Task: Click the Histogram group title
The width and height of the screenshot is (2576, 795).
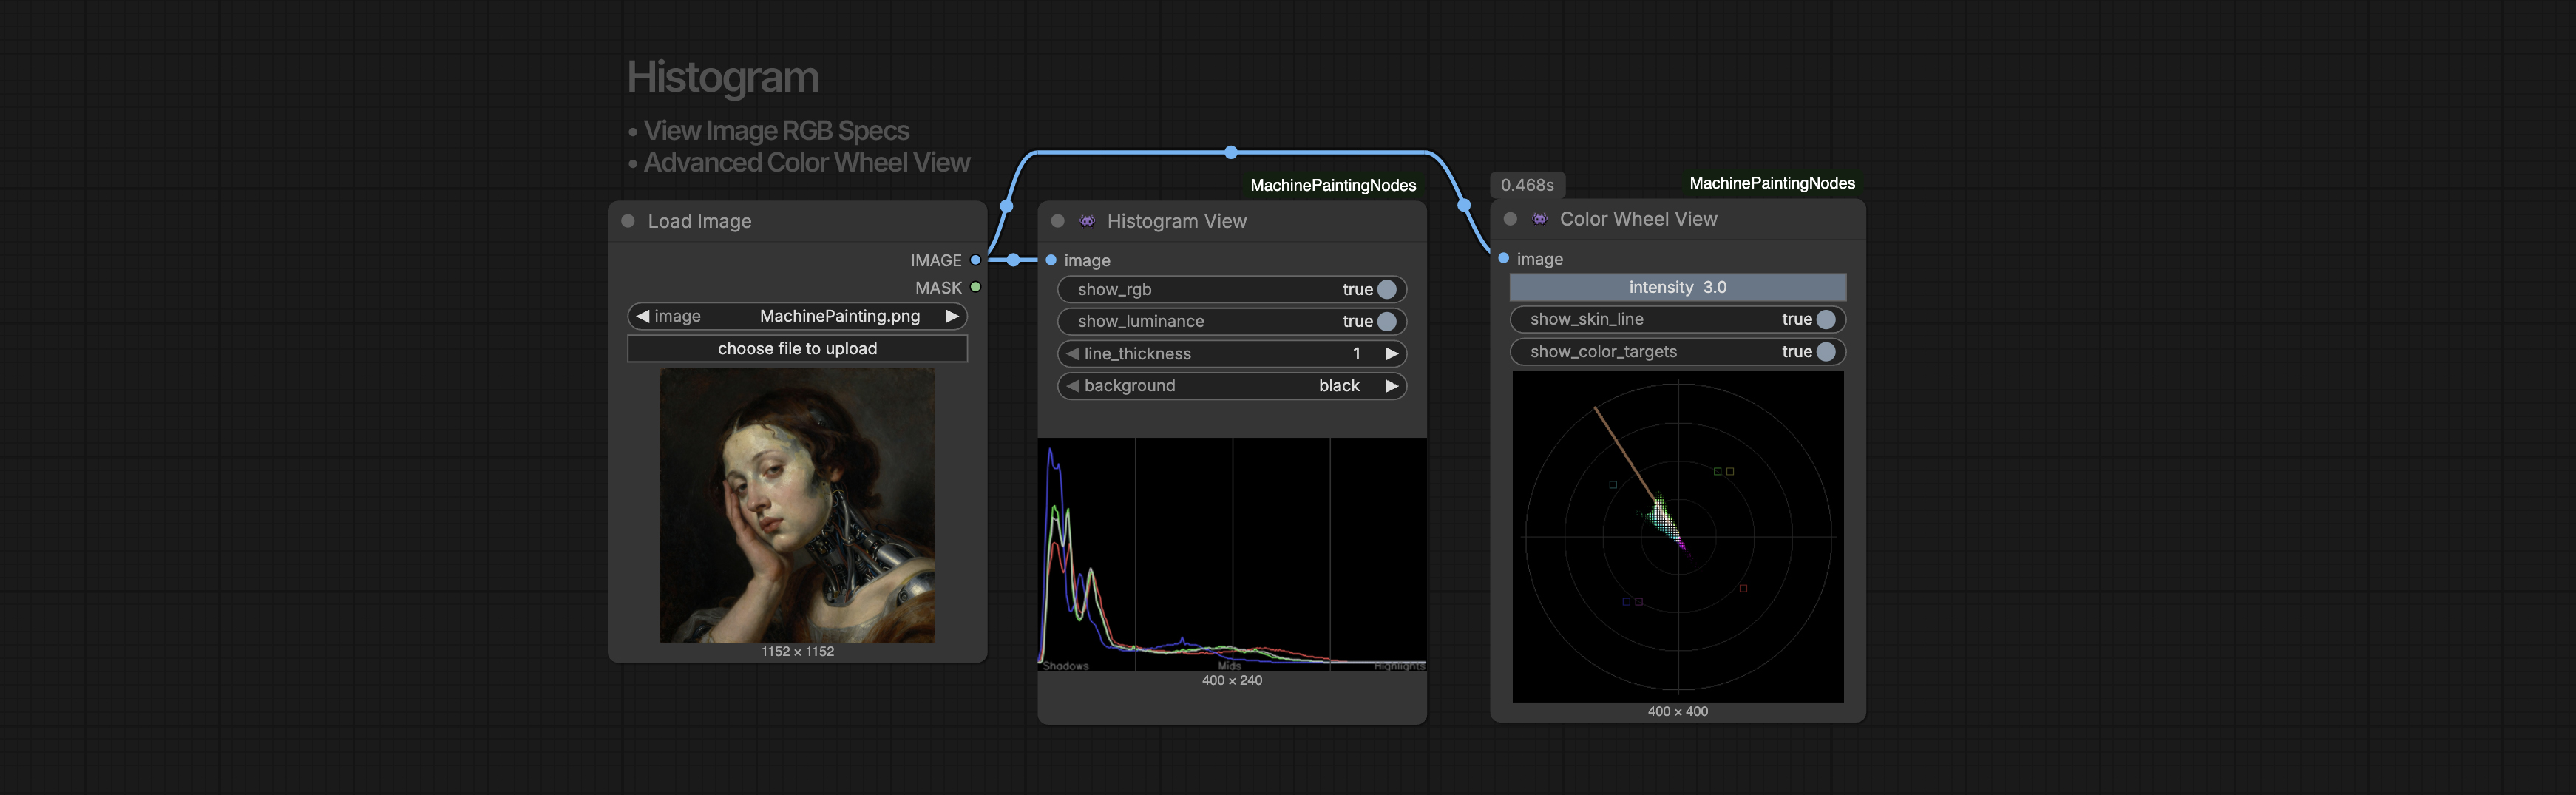Action: click(x=722, y=77)
